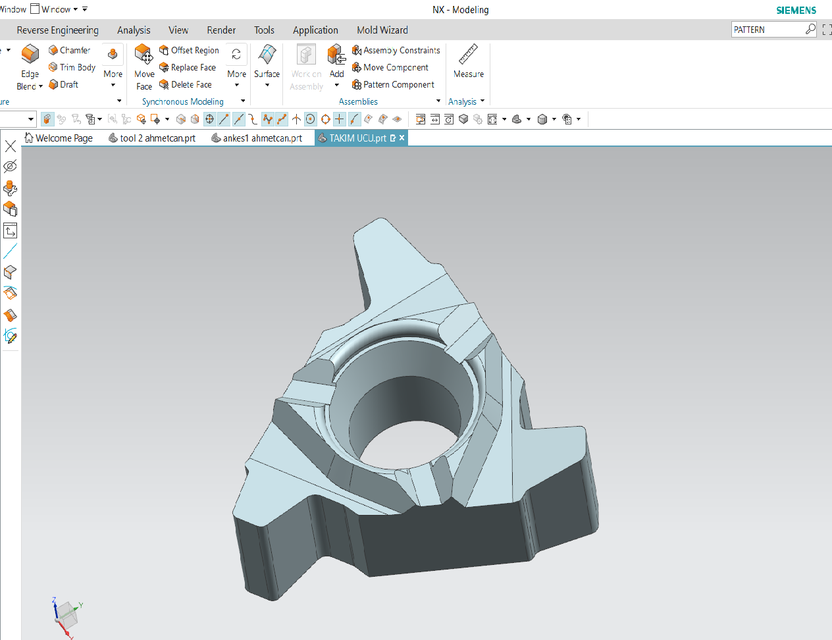Screen dimensions: 832x640
Task: Open the Add Component command
Action: pos(336,63)
